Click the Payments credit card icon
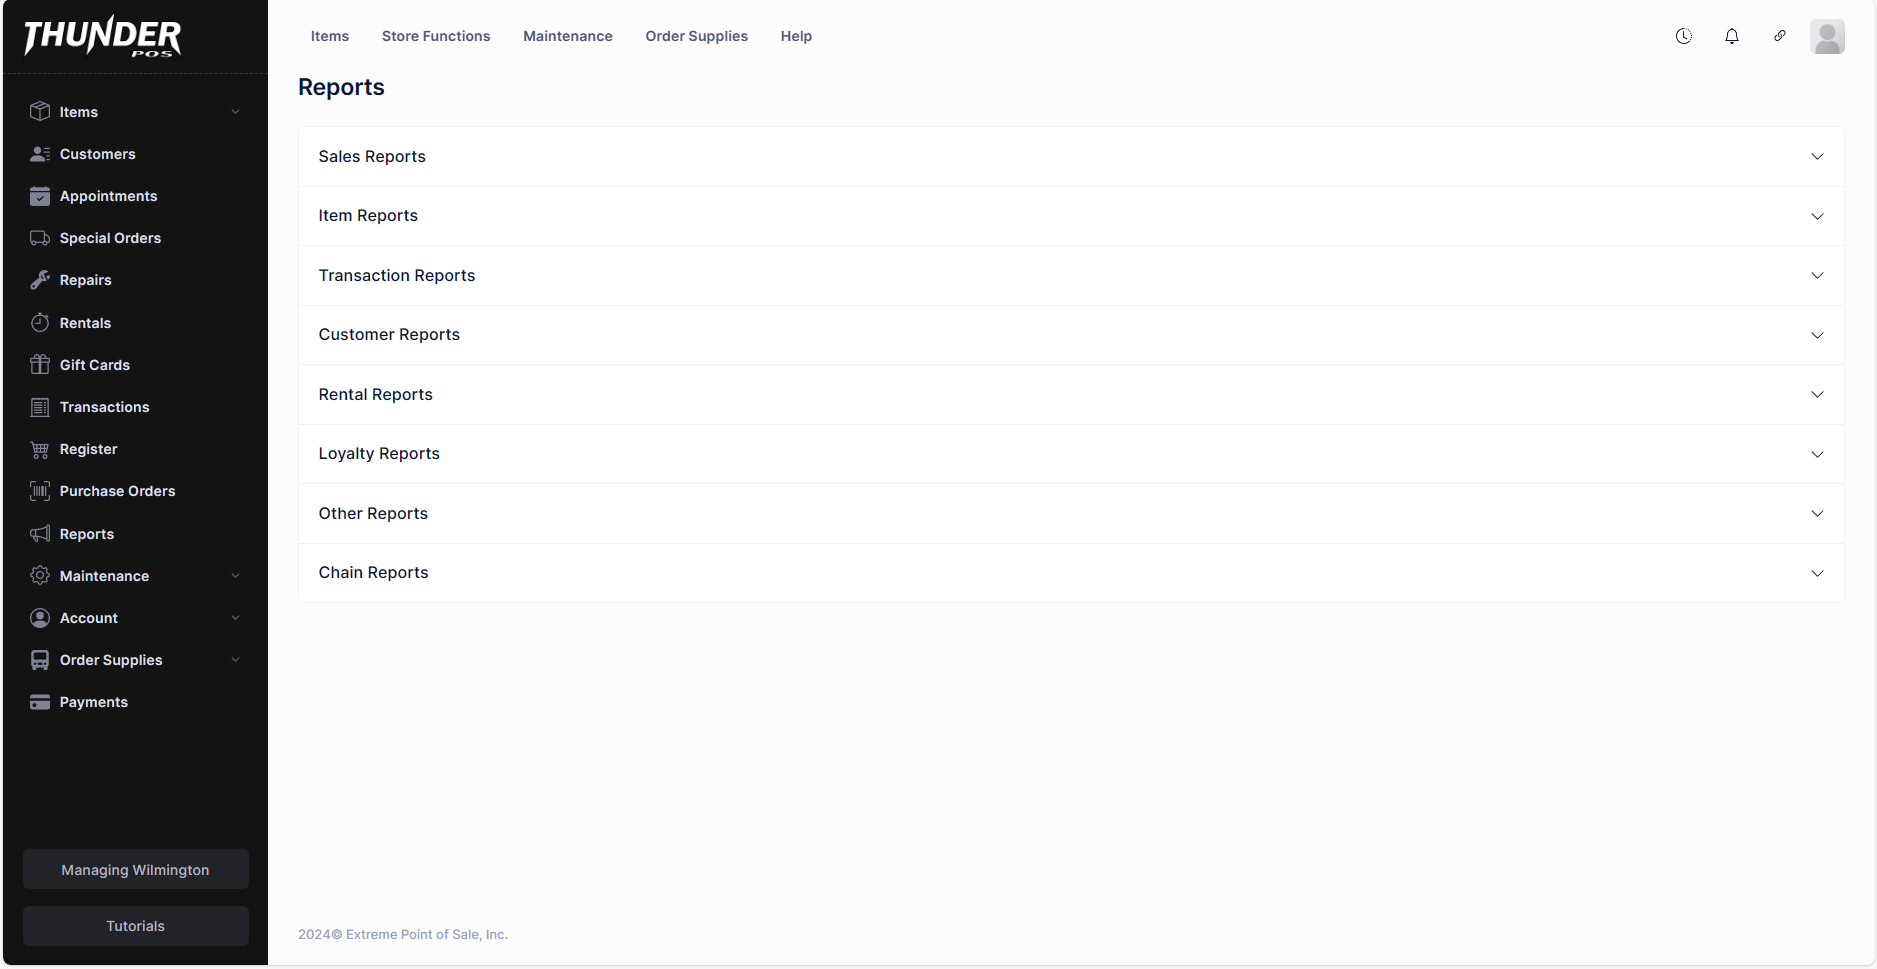1877x969 pixels. pyautogui.click(x=40, y=702)
